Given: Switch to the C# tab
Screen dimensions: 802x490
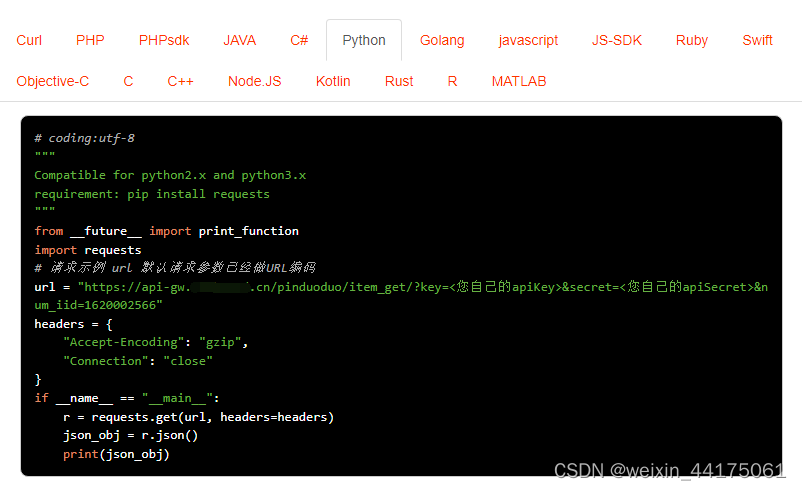Looking at the screenshot, I should tap(299, 40).
